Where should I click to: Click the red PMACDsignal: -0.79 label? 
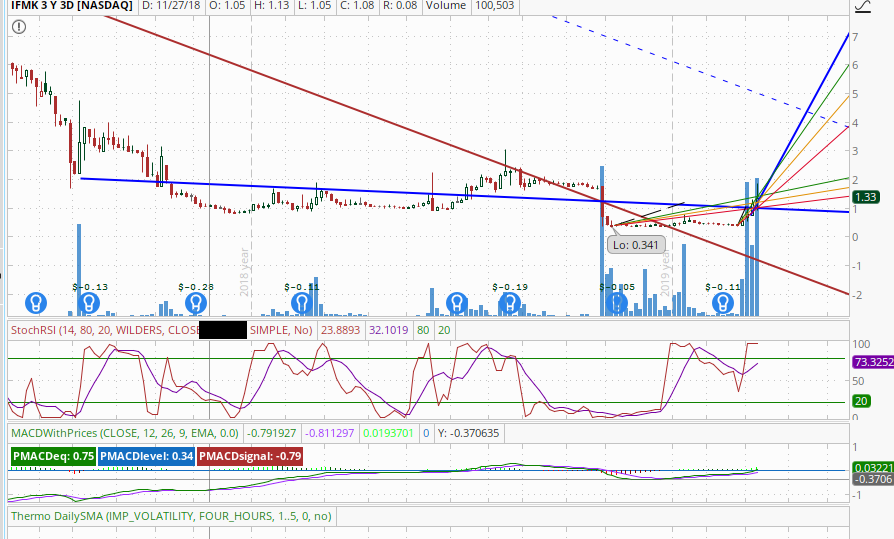pyautogui.click(x=250, y=457)
